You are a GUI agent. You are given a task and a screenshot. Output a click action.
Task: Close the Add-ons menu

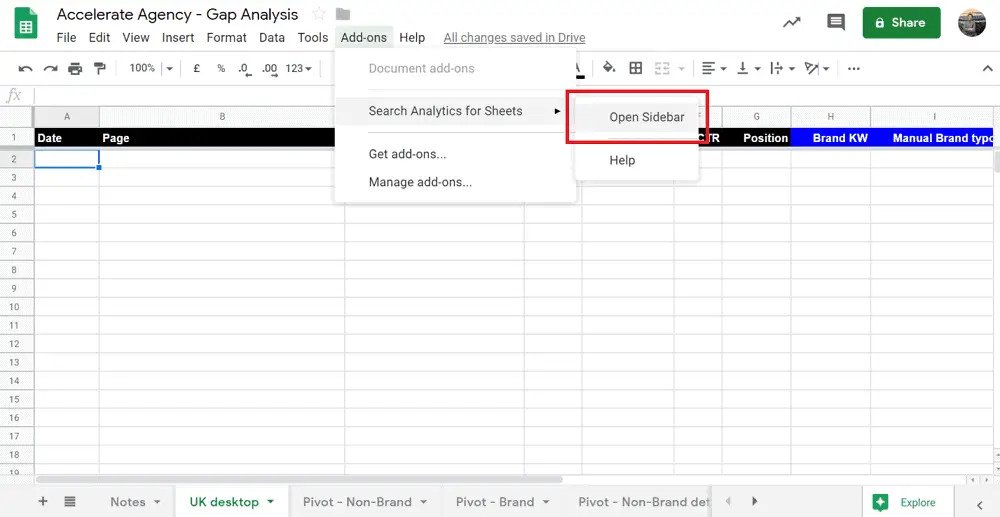[x=364, y=38]
